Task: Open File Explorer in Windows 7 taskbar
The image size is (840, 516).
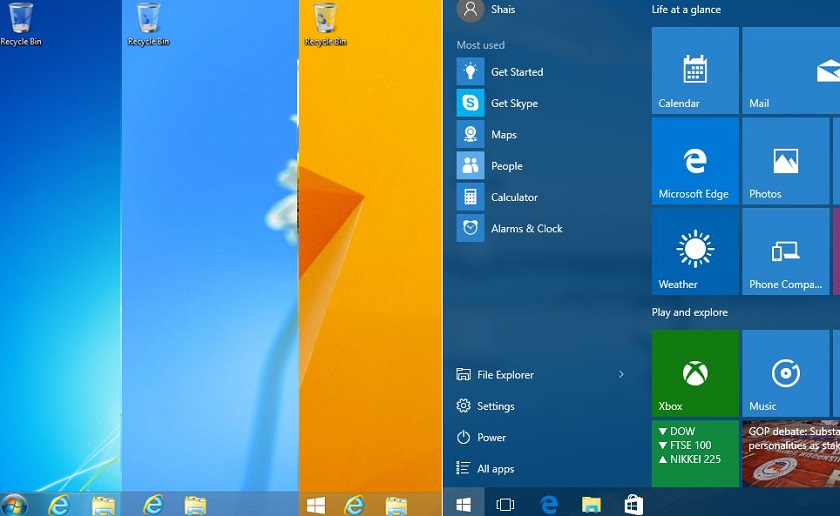Action: point(103,506)
